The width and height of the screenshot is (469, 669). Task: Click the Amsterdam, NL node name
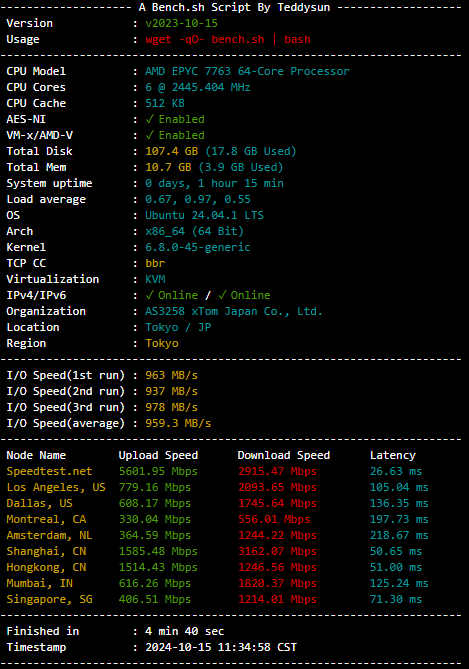(50, 535)
